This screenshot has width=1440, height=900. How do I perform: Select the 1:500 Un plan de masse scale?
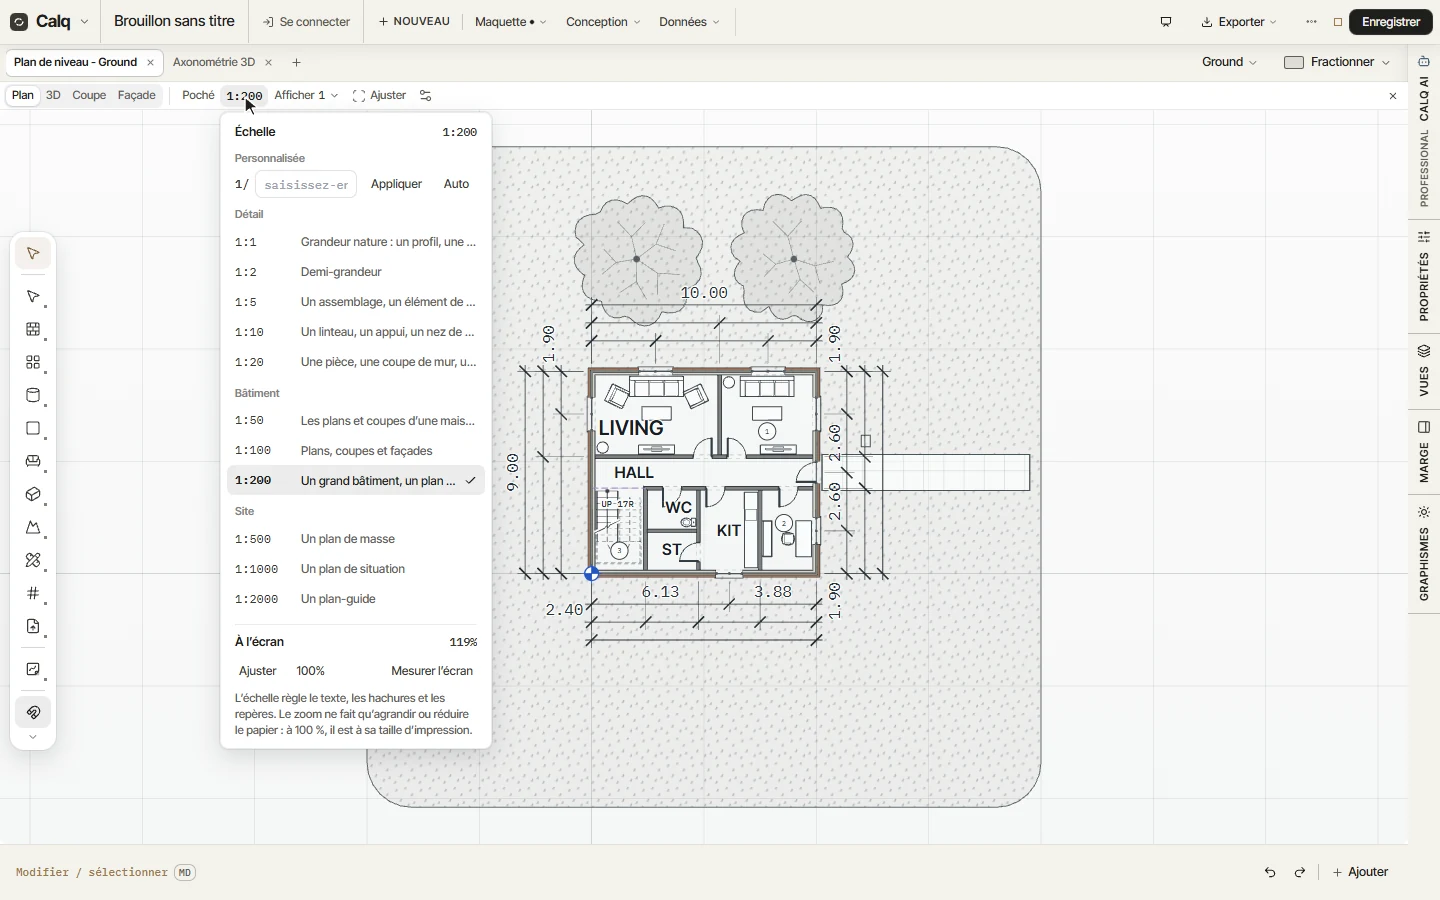pyautogui.click(x=356, y=540)
